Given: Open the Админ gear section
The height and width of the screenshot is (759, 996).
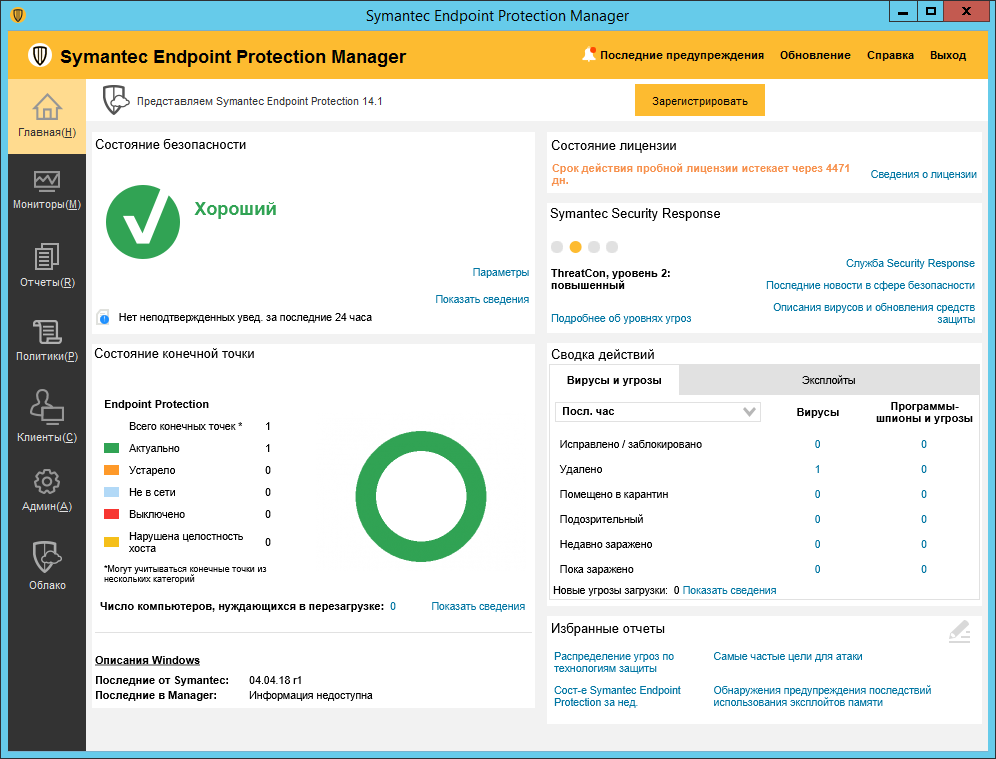Looking at the screenshot, I should coord(47,490).
